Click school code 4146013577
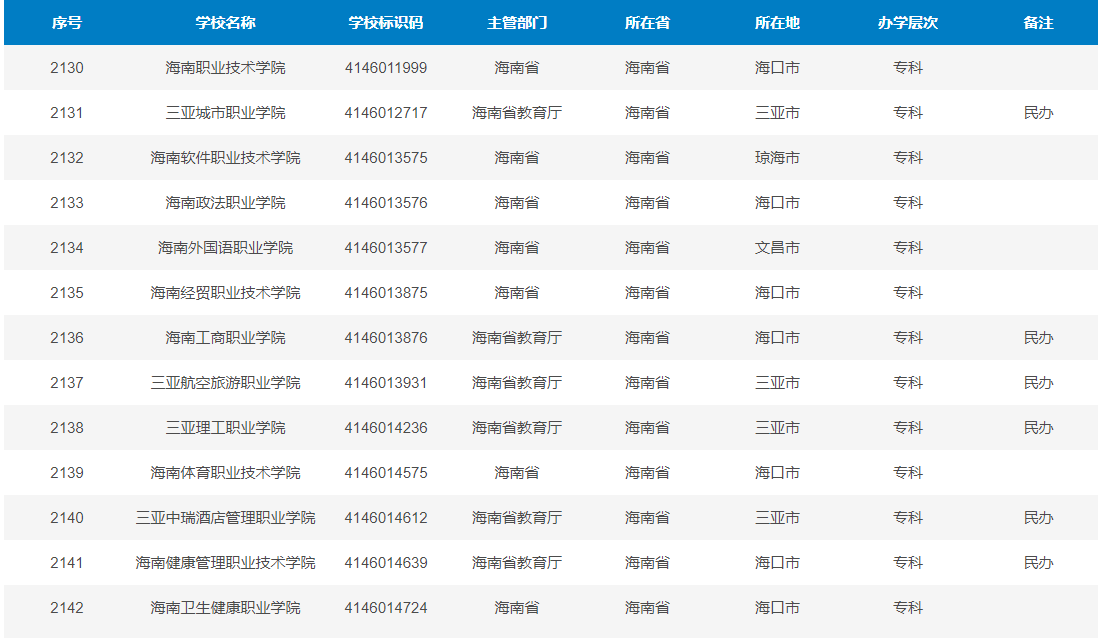The image size is (1098, 639). click(386, 248)
